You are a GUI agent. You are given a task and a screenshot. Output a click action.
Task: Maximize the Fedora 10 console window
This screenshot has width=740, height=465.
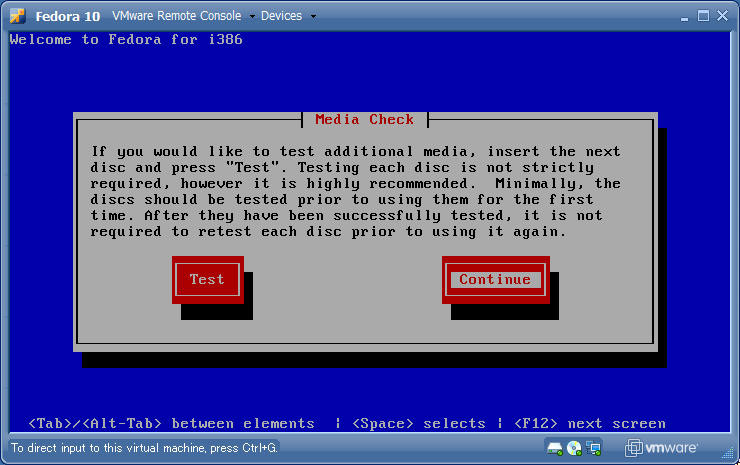703,16
